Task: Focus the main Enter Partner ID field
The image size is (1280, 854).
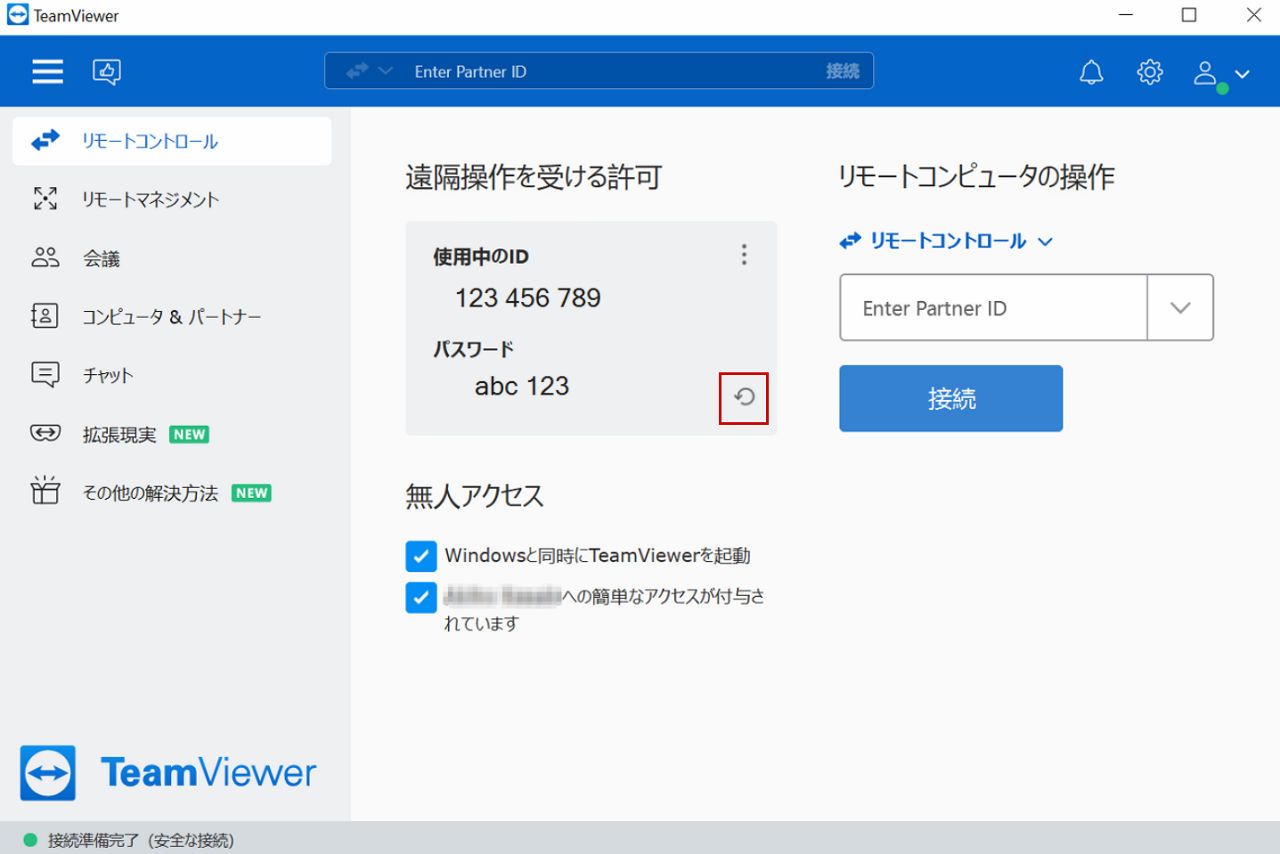Action: tap(993, 308)
